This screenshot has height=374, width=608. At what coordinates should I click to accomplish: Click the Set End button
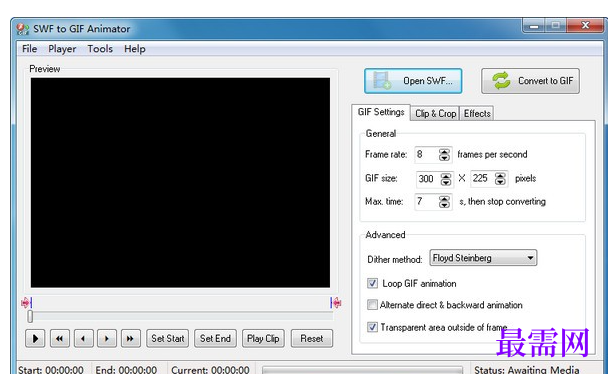click(215, 338)
